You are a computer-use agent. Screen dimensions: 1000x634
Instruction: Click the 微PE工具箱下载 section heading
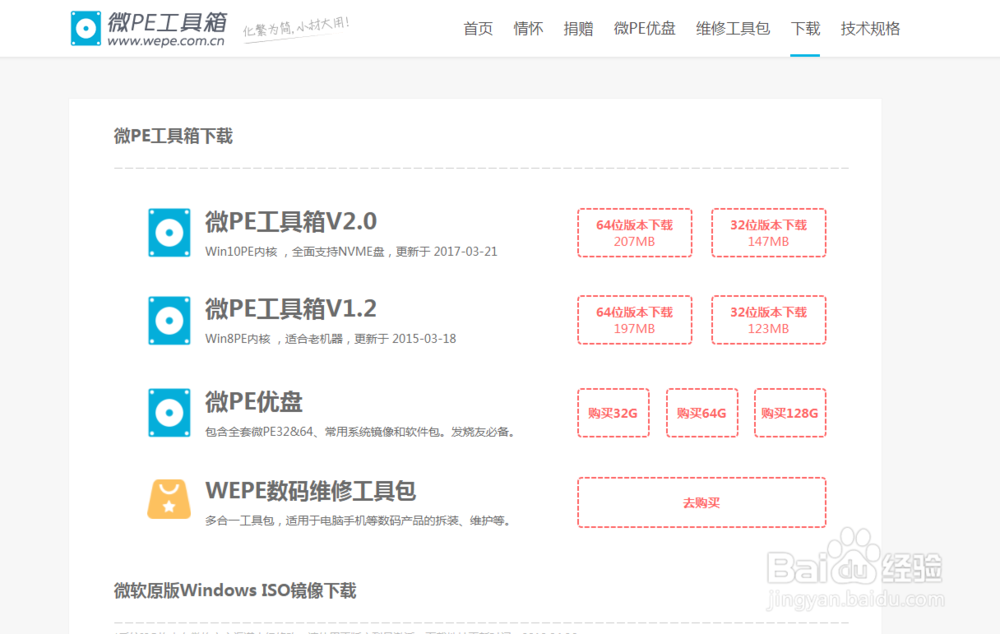[173, 136]
